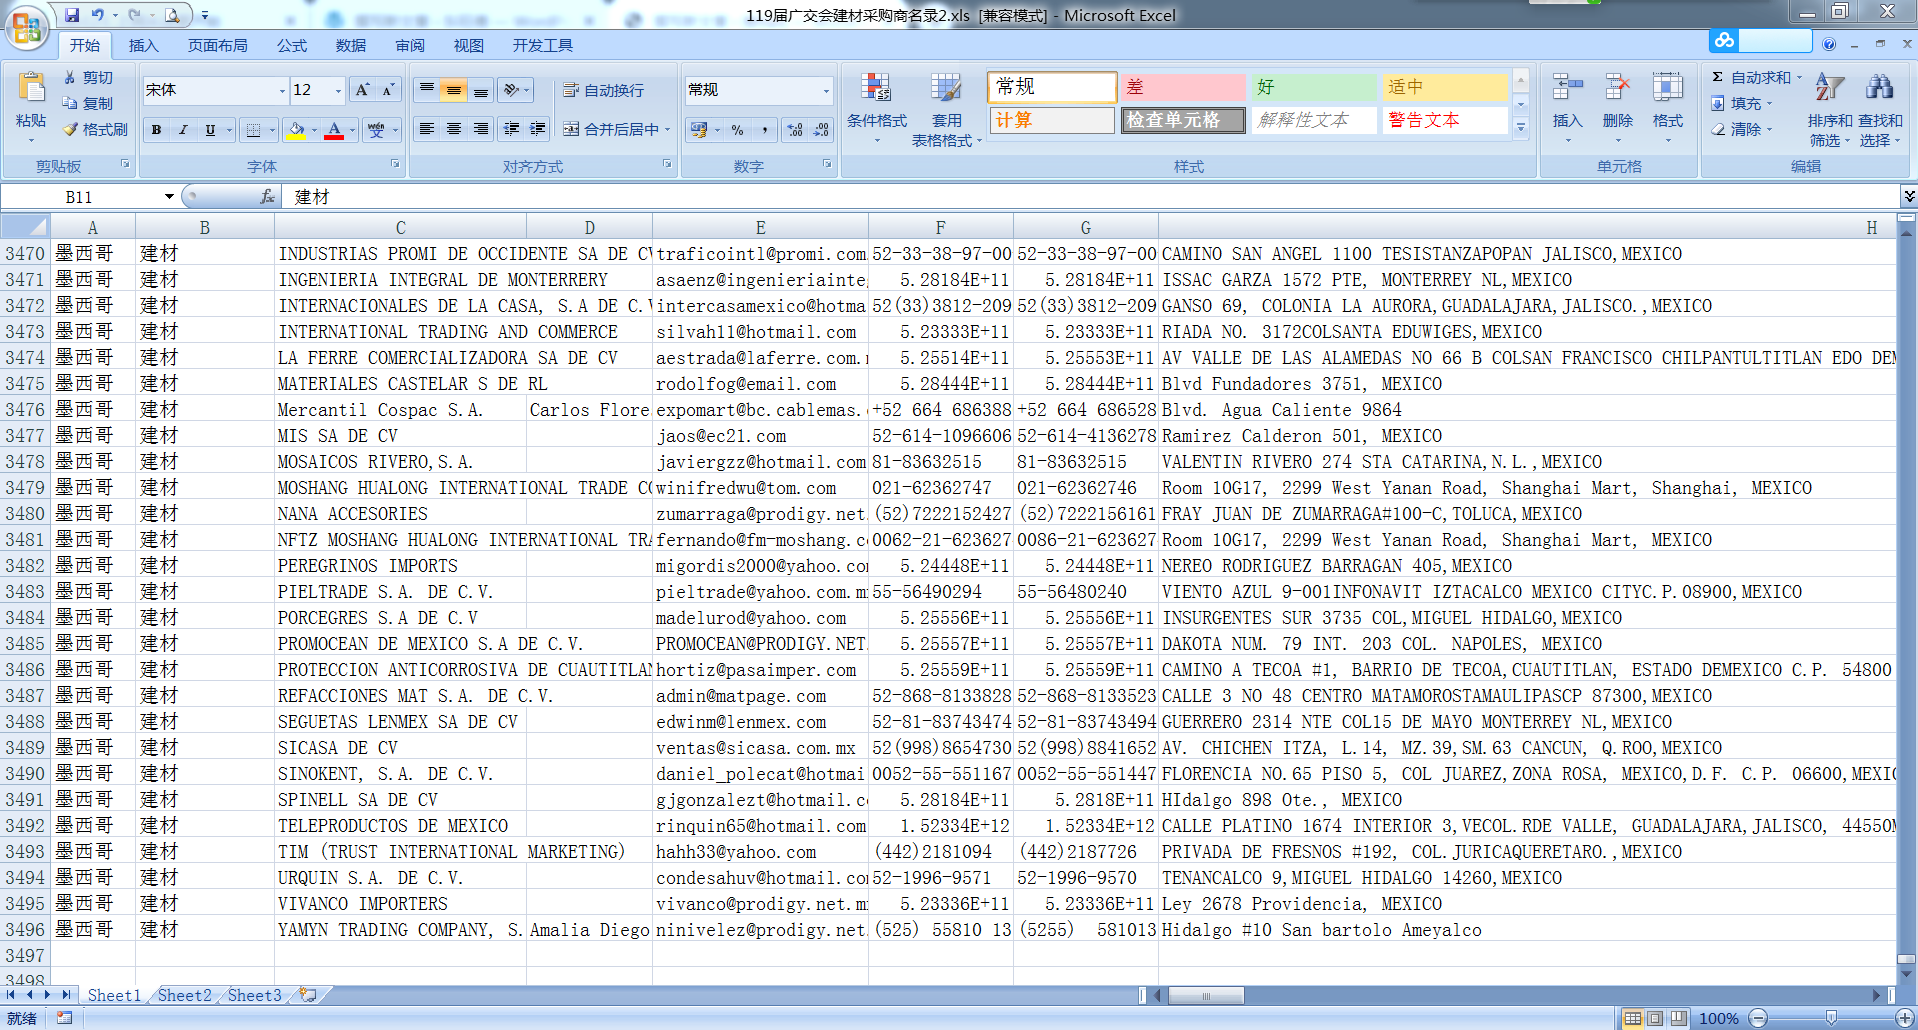This screenshot has width=1918, height=1030.
Task: Click Find and Select (查找和选择) binoculars
Action: click(1879, 90)
